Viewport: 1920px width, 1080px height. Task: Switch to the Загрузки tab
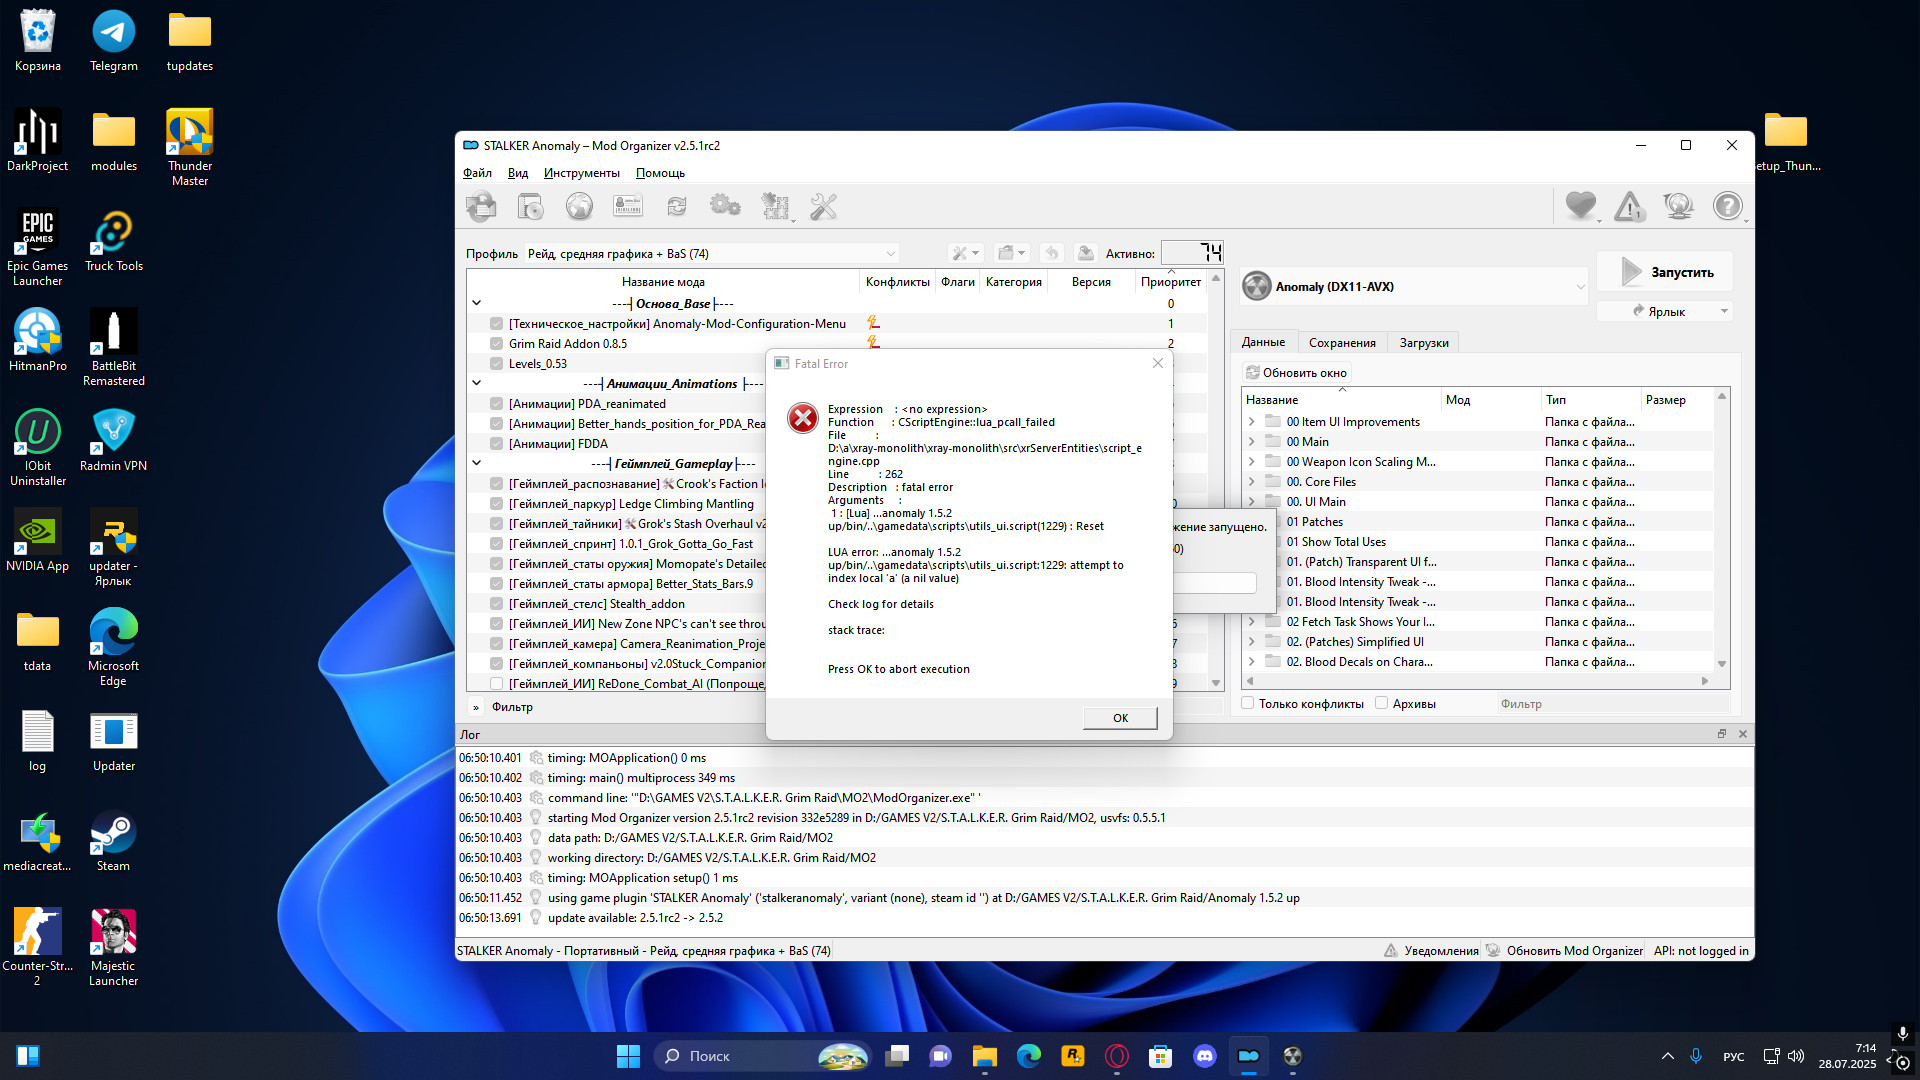1424,343
